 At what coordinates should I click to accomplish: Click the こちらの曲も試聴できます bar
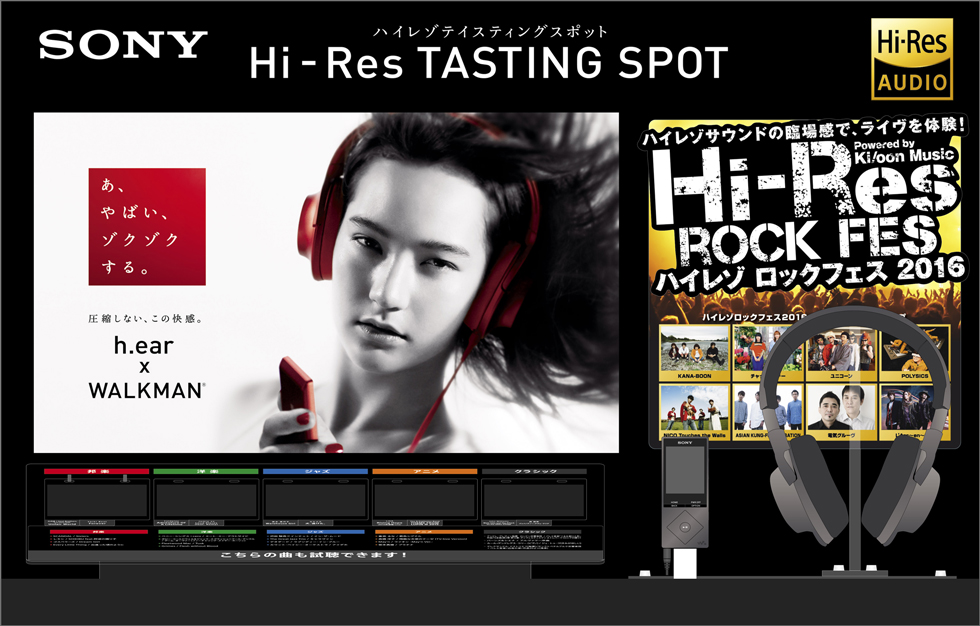coord(319,555)
